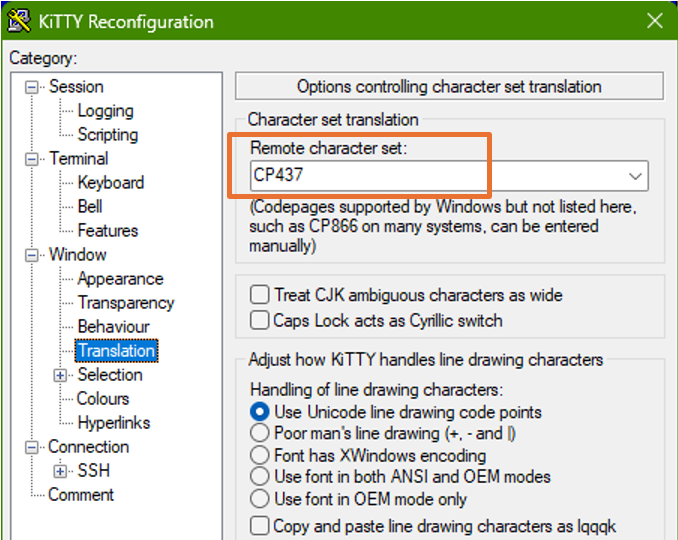Select Poor man's line drawing option
The width and height of the screenshot is (678, 540).
point(260,434)
